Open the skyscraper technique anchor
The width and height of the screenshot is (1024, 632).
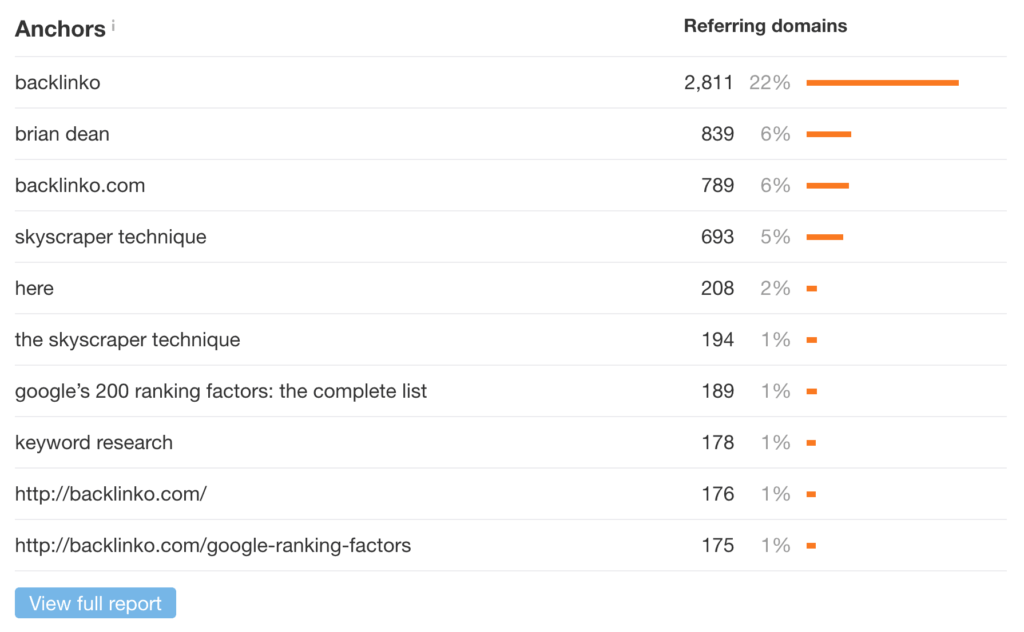click(111, 237)
